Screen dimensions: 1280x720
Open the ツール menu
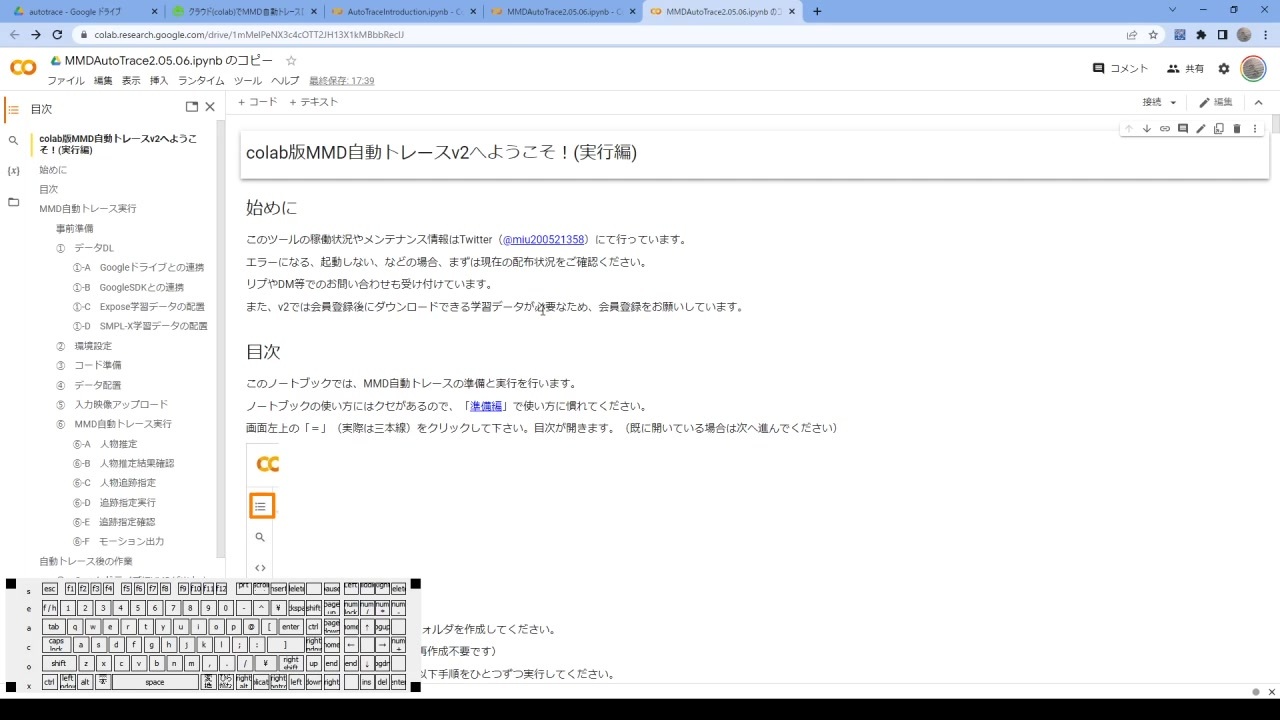pos(247,81)
